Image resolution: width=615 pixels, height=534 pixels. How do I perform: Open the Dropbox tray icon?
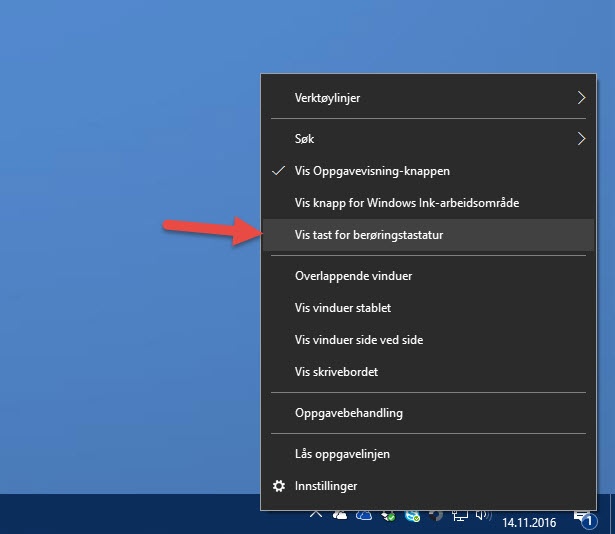(x=388, y=516)
